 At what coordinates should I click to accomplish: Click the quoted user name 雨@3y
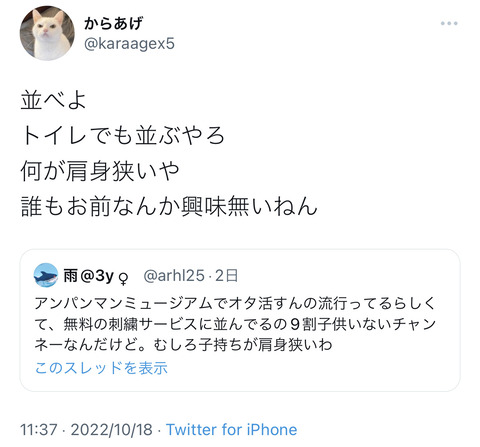[89, 276]
